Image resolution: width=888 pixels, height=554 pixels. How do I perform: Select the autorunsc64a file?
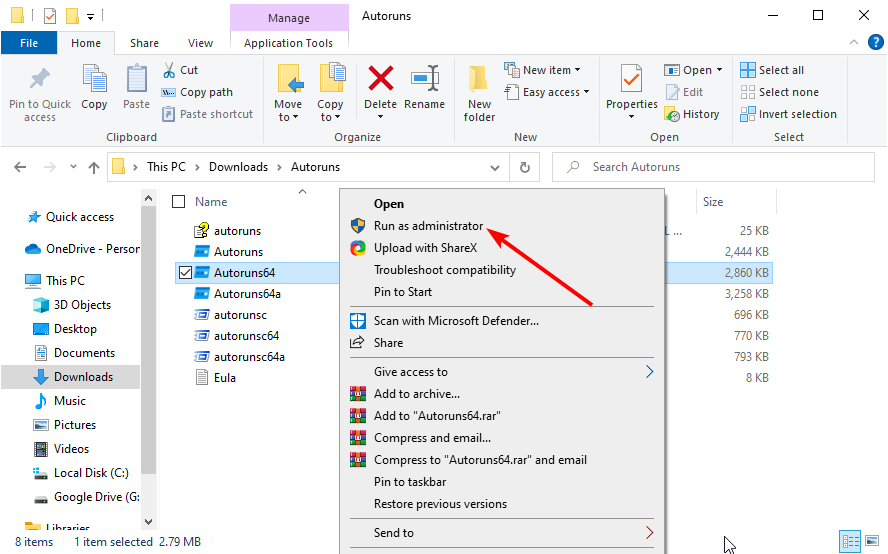pyautogui.click(x=249, y=357)
